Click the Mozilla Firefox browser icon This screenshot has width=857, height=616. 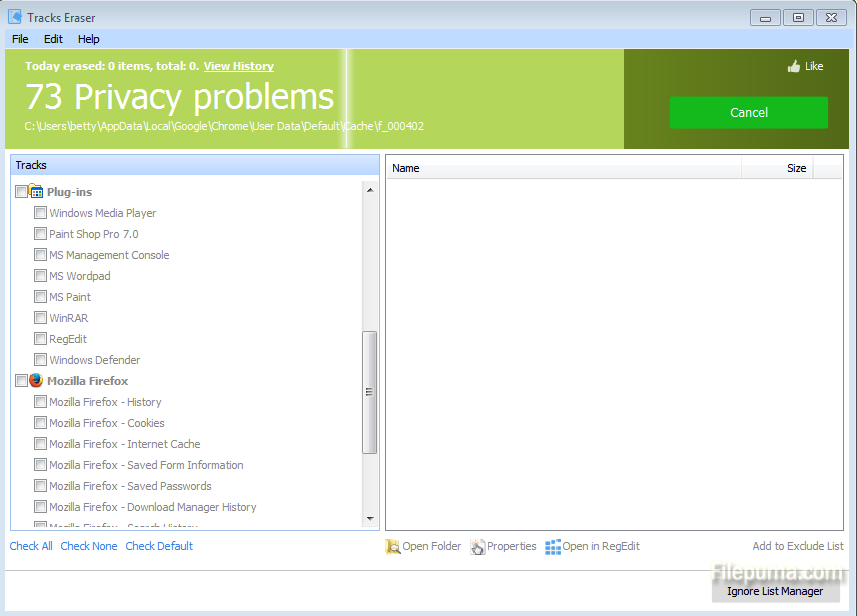click(36, 381)
